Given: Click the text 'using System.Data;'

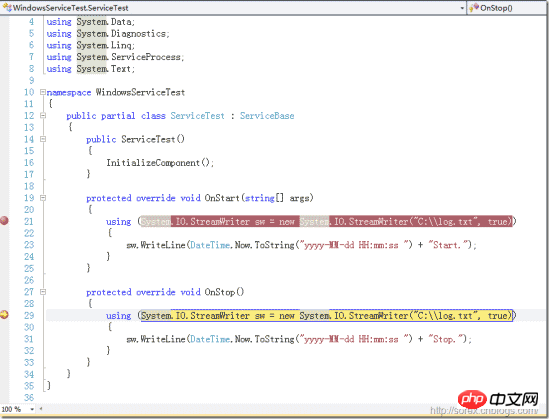Looking at the screenshot, I should coord(90,22).
